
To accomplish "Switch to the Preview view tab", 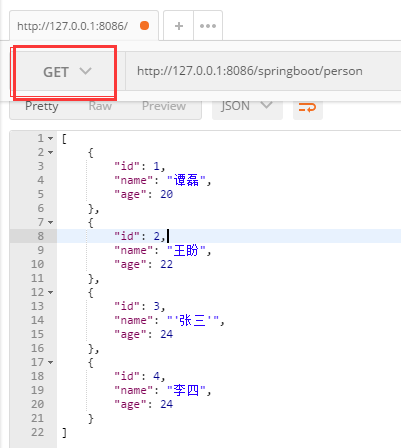I will [164, 106].
